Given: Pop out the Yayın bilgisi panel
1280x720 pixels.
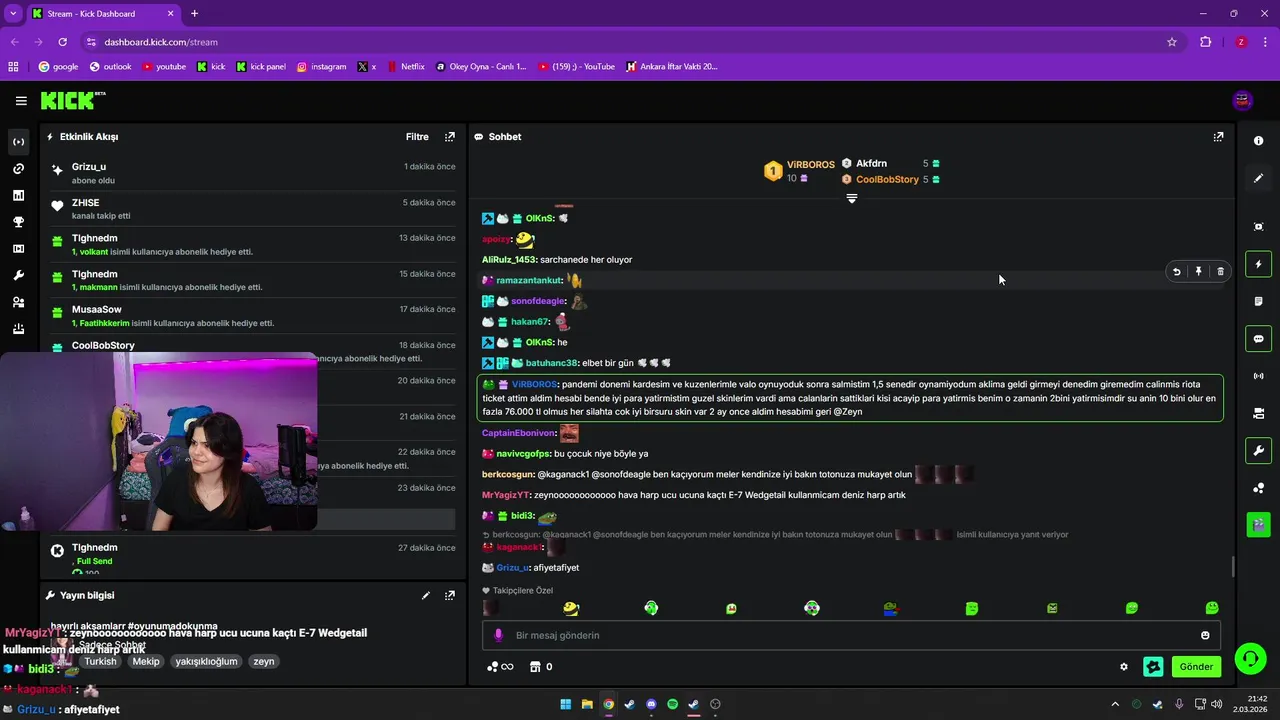Looking at the screenshot, I should pos(450,595).
